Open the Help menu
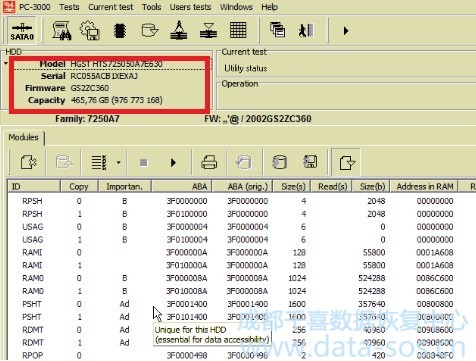Screen dimensions: 476x361 [x=269, y=7]
